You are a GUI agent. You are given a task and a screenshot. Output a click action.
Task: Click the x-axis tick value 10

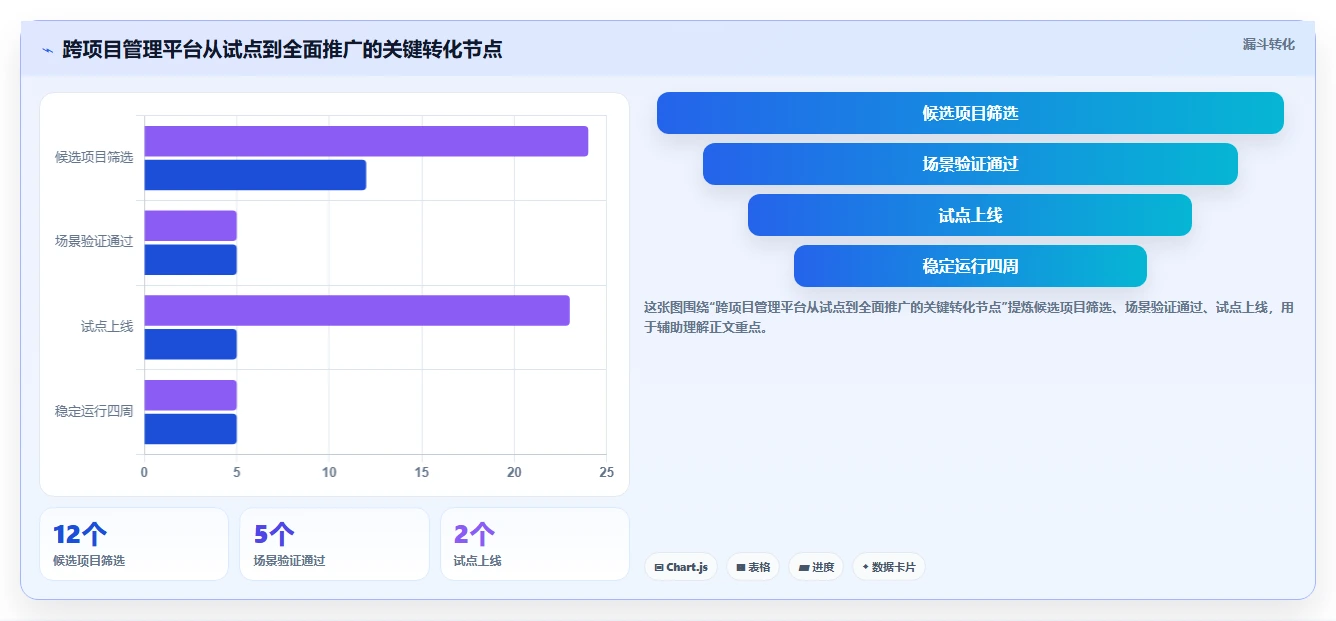[329, 472]
